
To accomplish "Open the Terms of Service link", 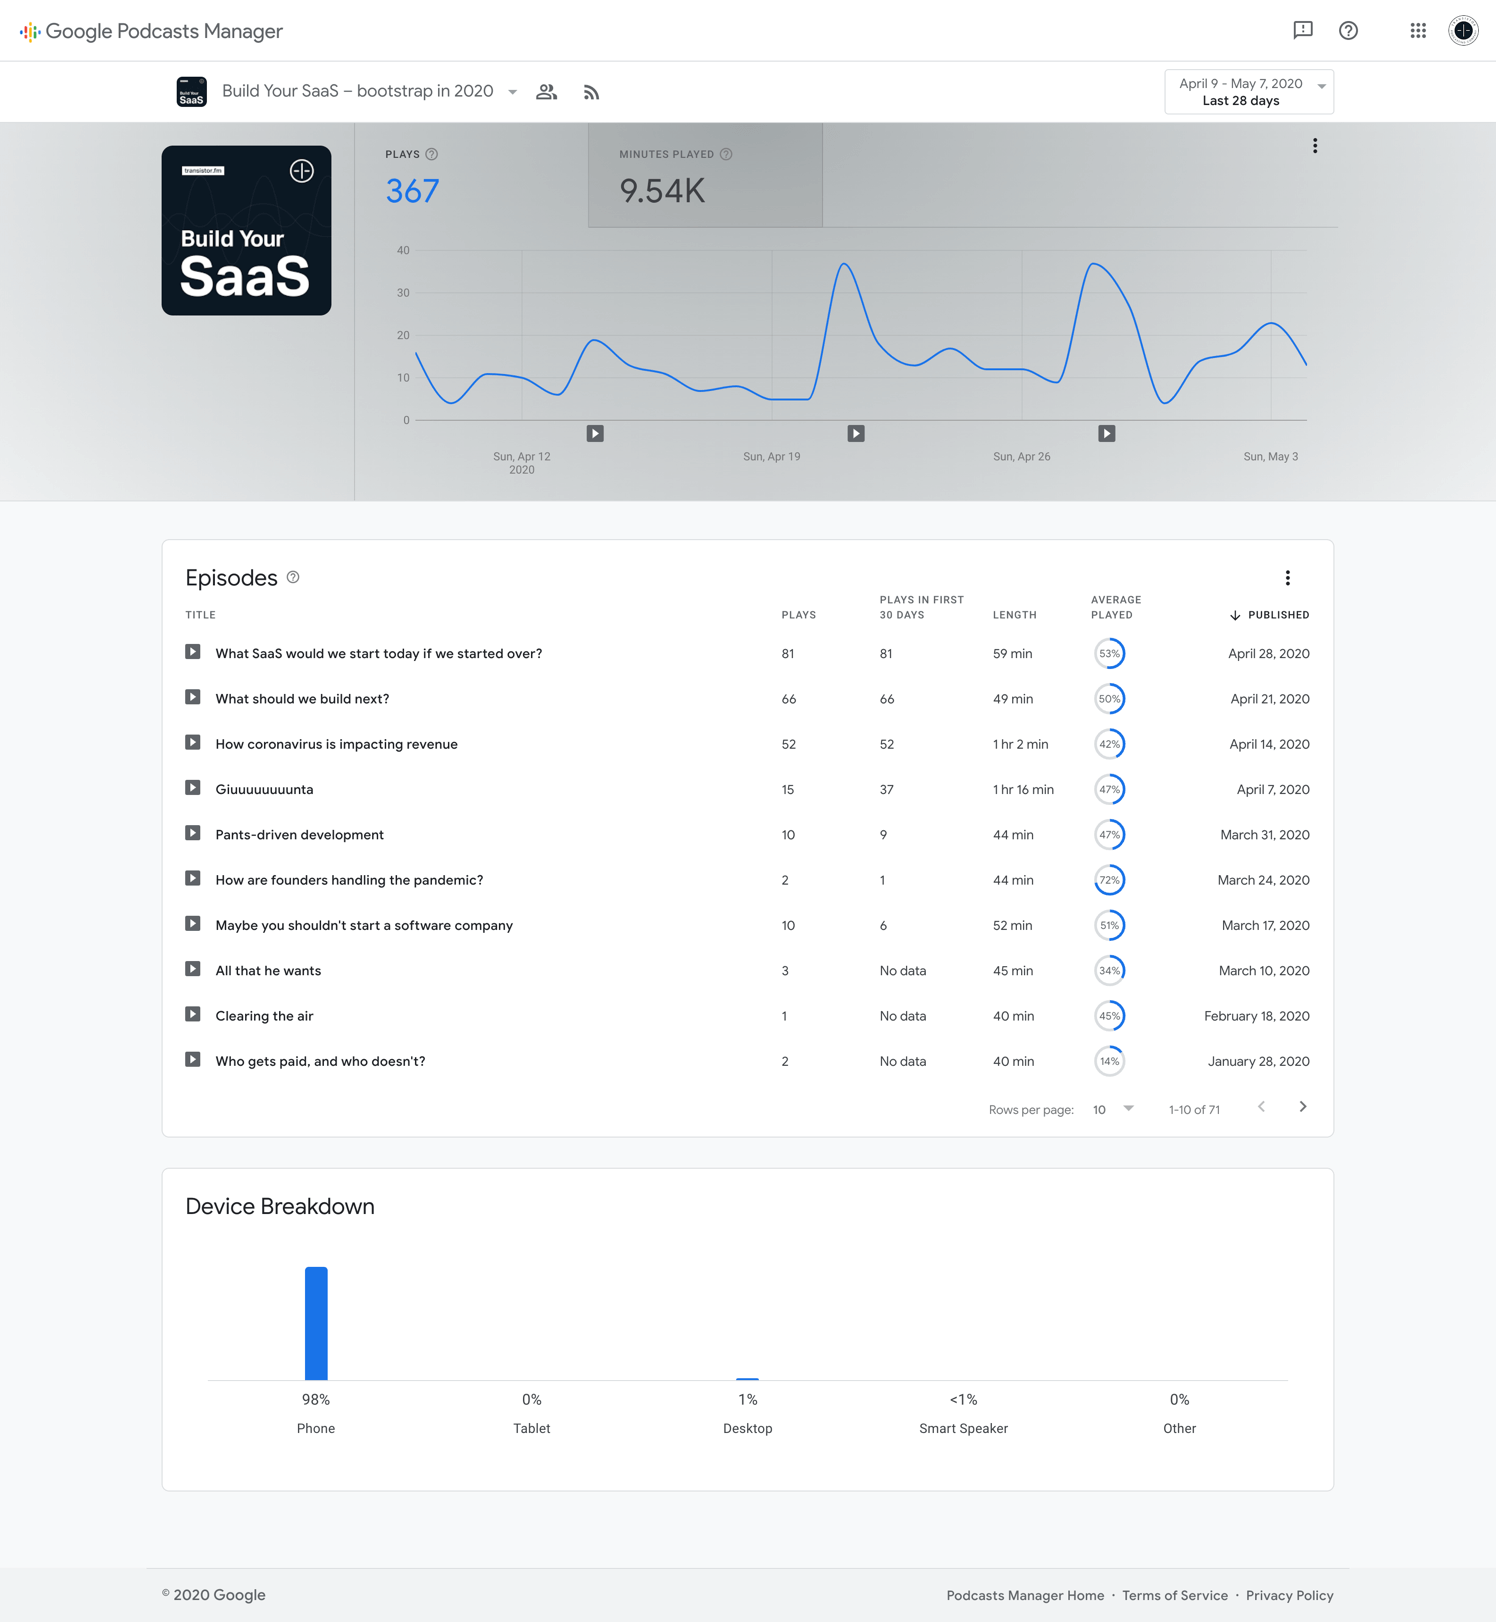I will point(1174,1595).
